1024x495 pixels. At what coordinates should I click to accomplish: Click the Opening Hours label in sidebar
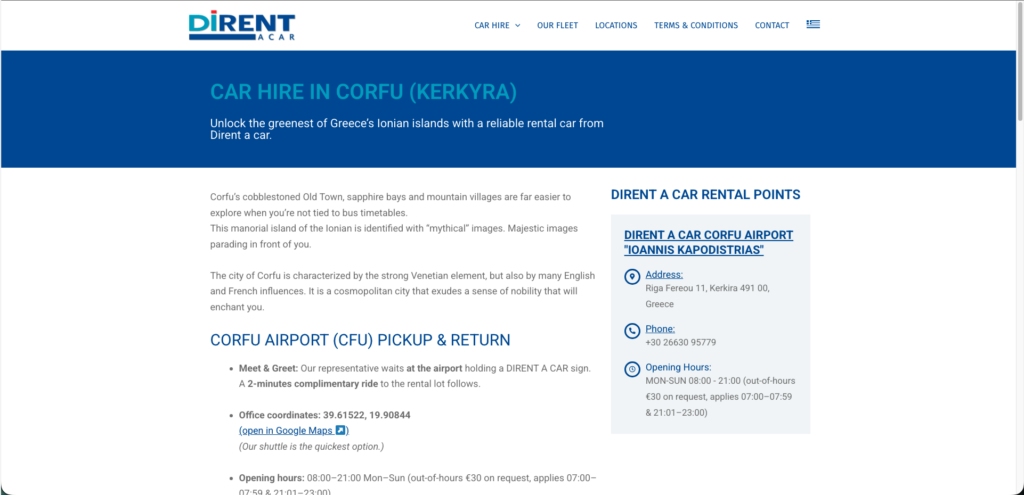click(679, 367)
